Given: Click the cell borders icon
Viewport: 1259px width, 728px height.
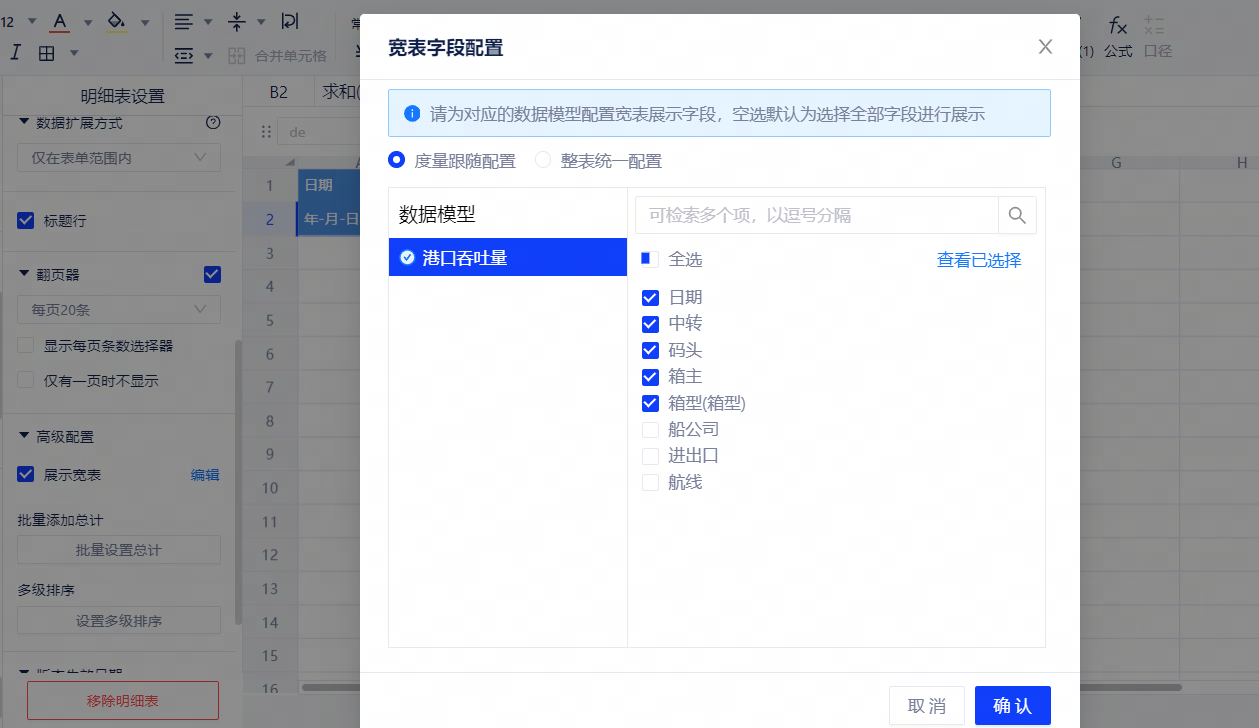Looking at the screenshot, I should pos(47,53).
